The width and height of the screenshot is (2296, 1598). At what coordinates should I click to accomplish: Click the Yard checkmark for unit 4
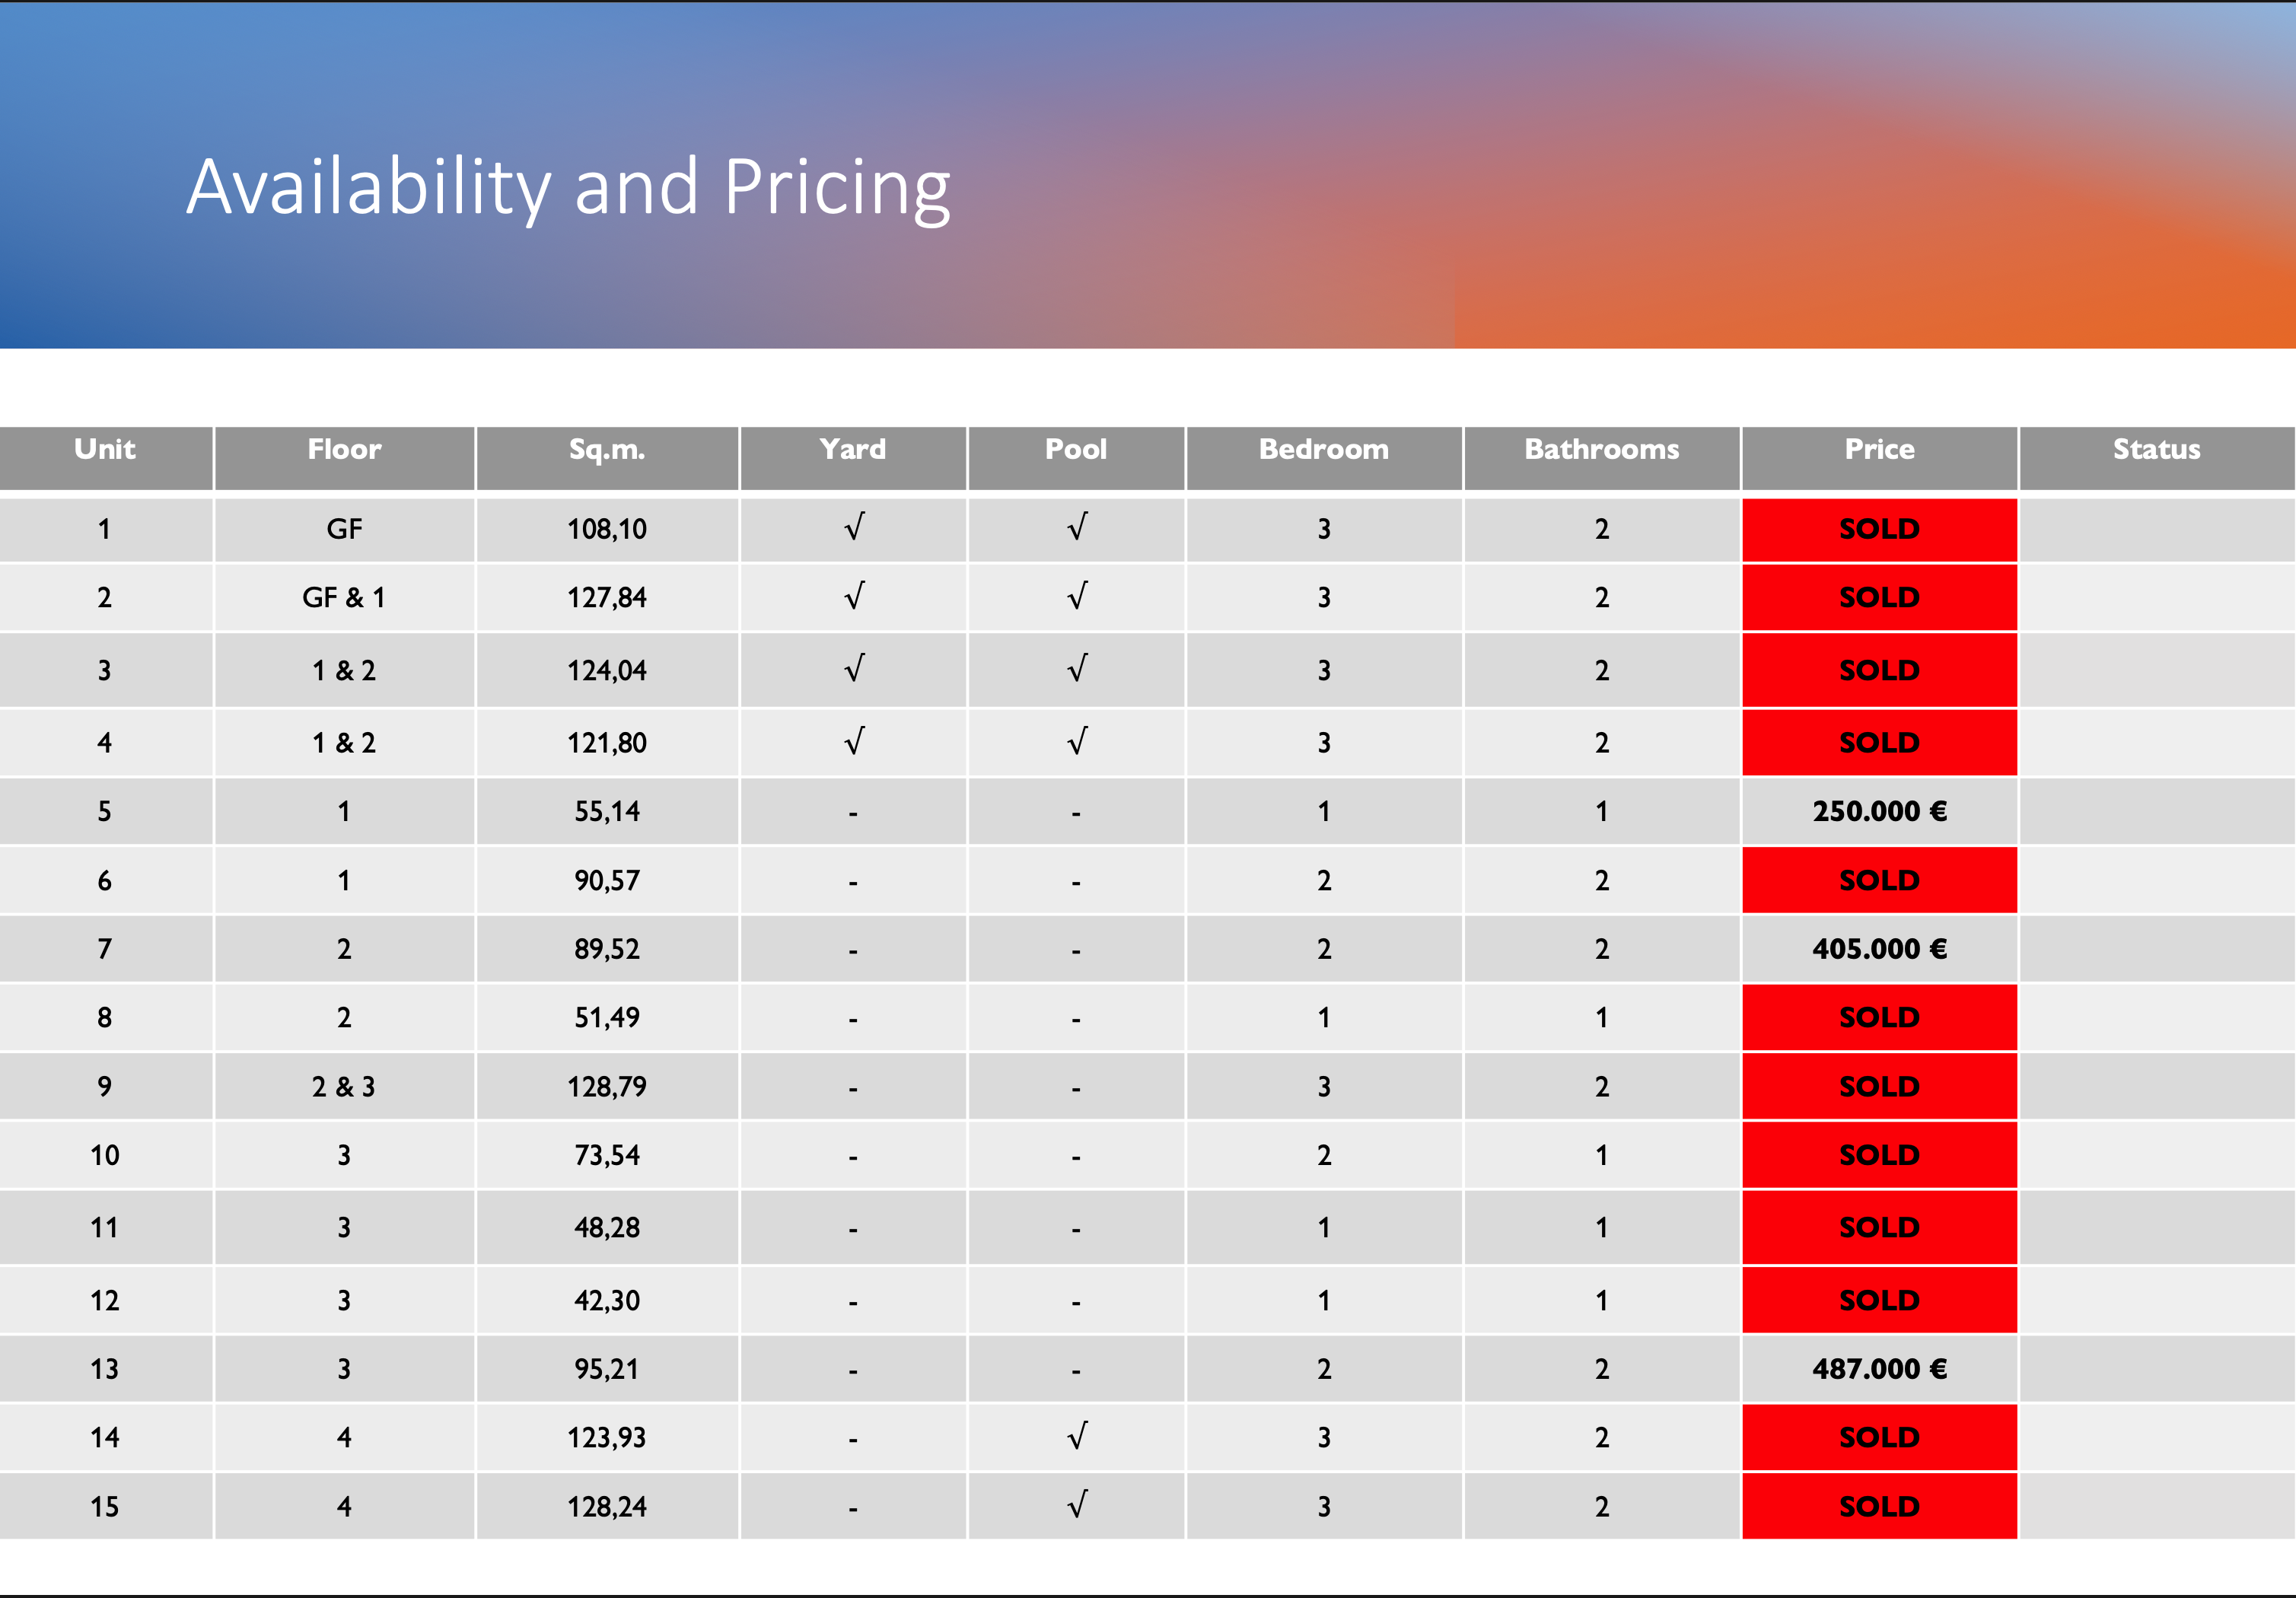(853, 742)
